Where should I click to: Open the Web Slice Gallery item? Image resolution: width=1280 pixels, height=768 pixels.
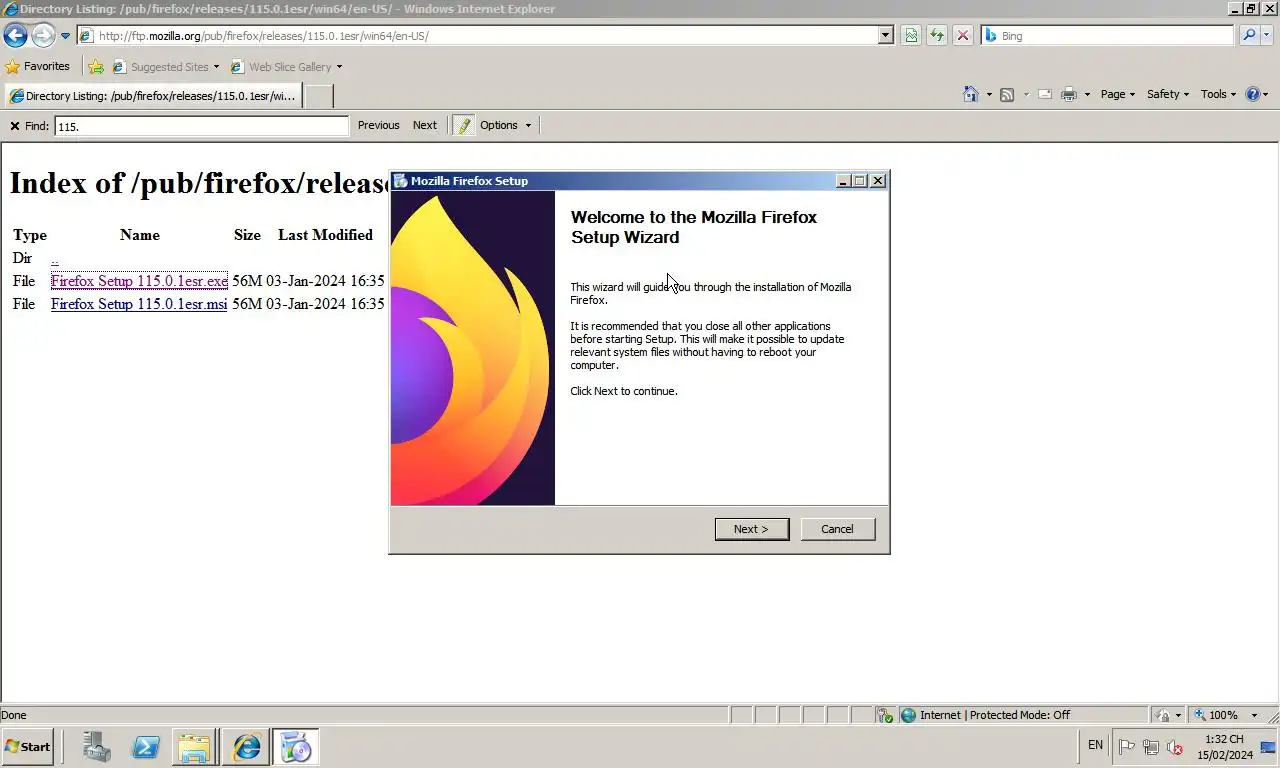click(x=287, y=67)
